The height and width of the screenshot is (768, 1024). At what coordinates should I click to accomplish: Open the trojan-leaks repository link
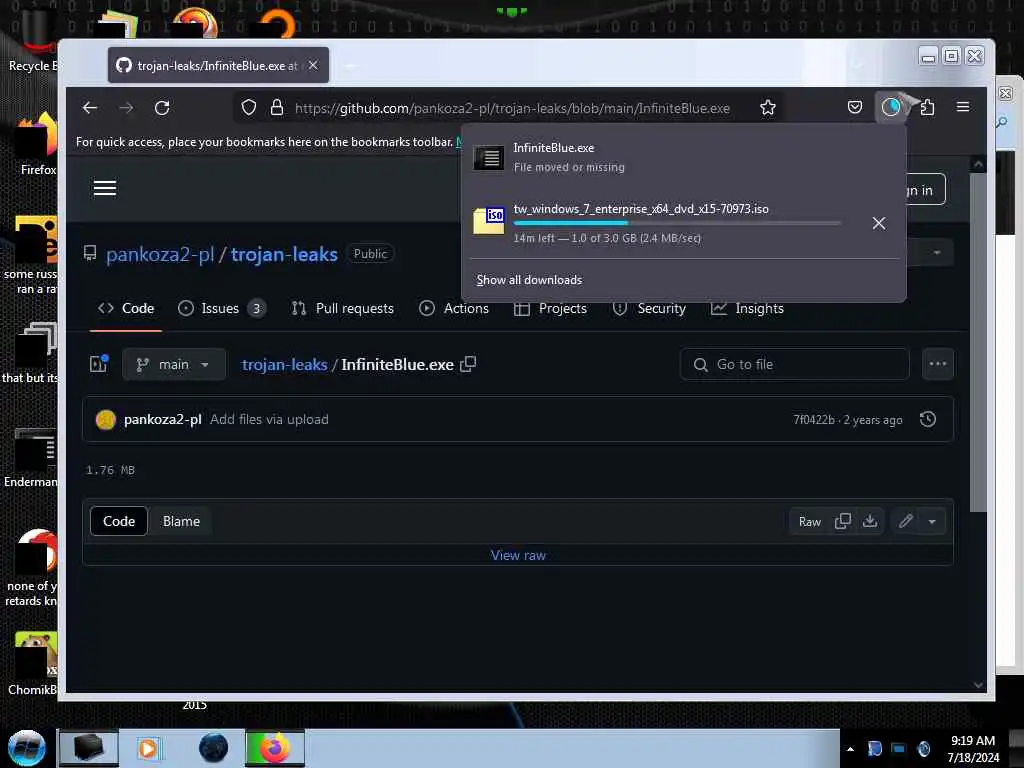coord(284,254)
